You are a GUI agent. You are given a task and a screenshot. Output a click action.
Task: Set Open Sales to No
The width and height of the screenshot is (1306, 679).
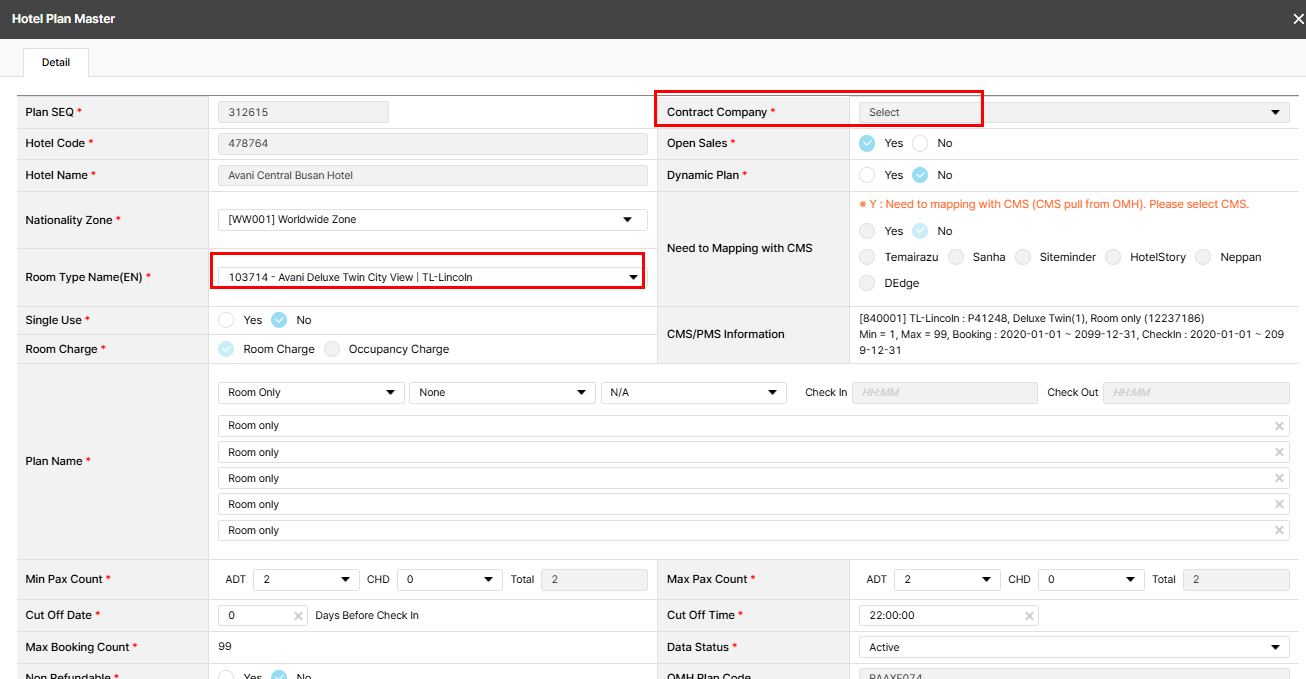click(x=921, y=143)
